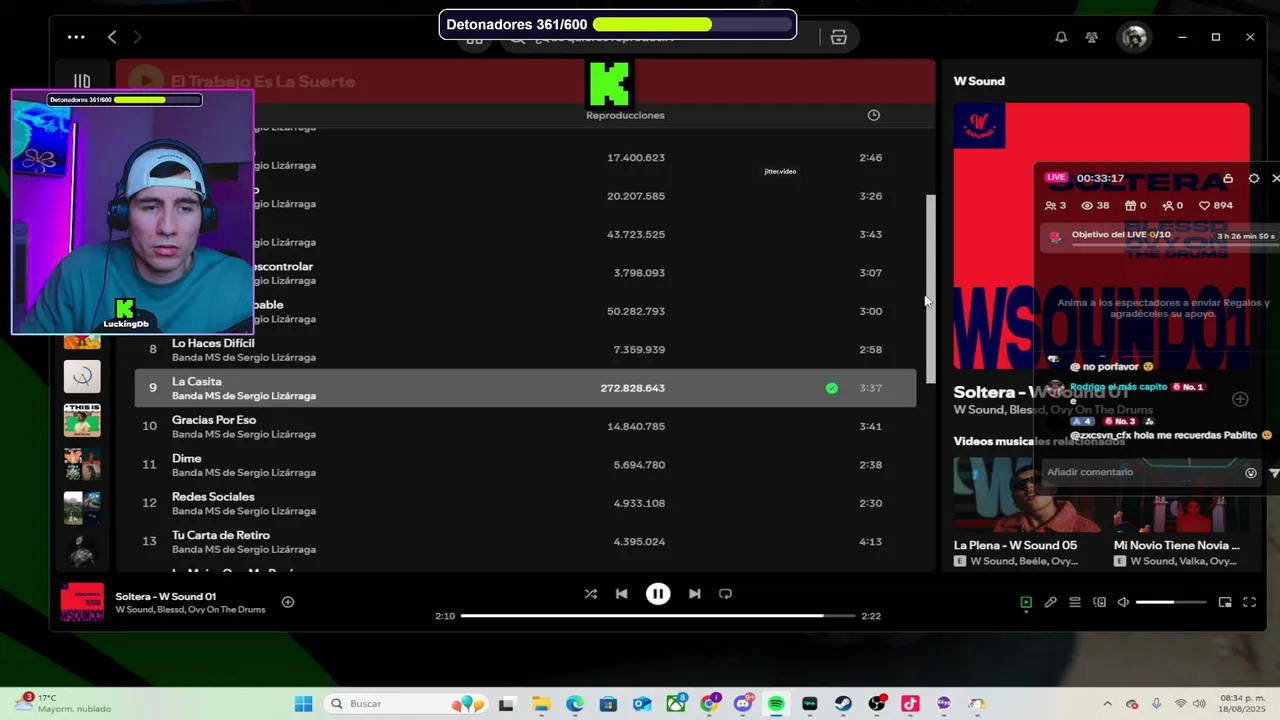
Task: Open the Mi Novio Tiene Novia video
Action: [1182, 514]
